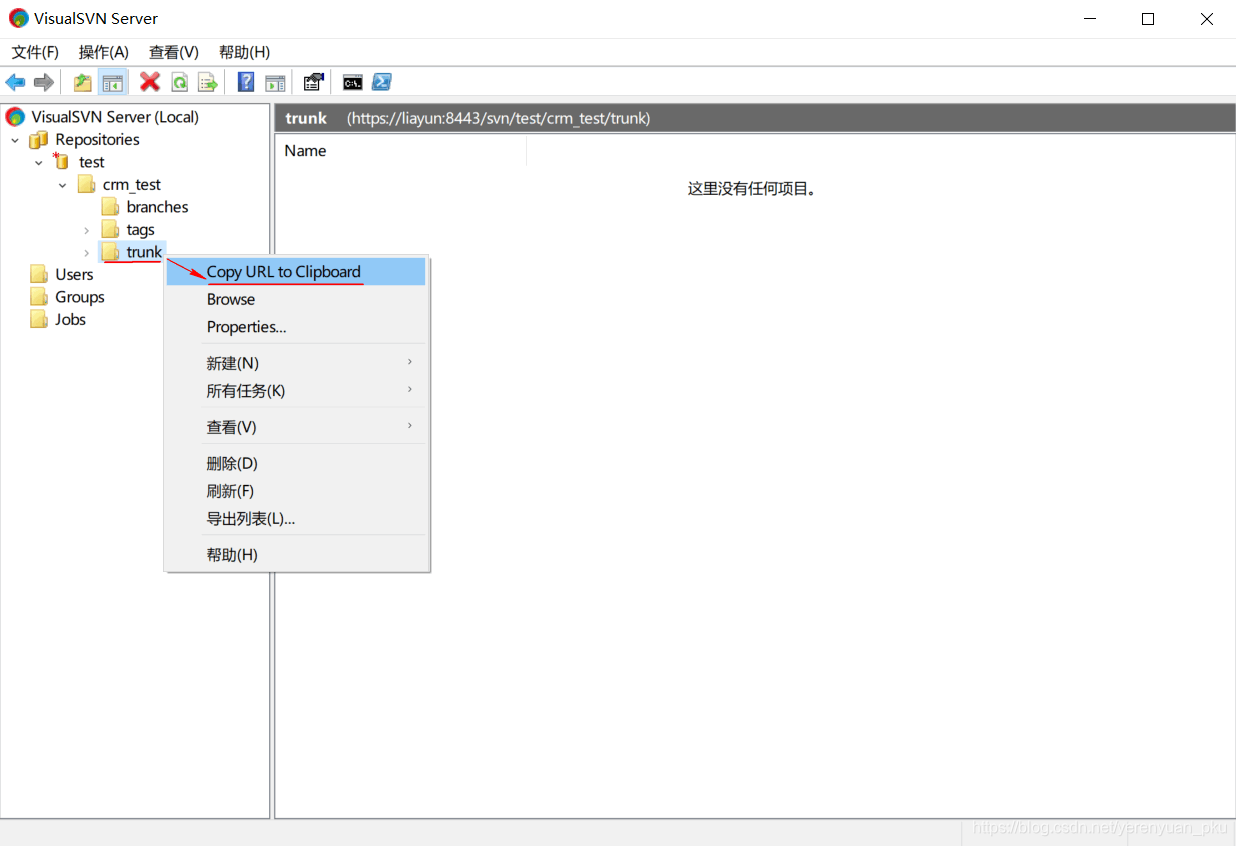Collapse the crm_test folder node

pyautogui.click(x=63, y=185)
